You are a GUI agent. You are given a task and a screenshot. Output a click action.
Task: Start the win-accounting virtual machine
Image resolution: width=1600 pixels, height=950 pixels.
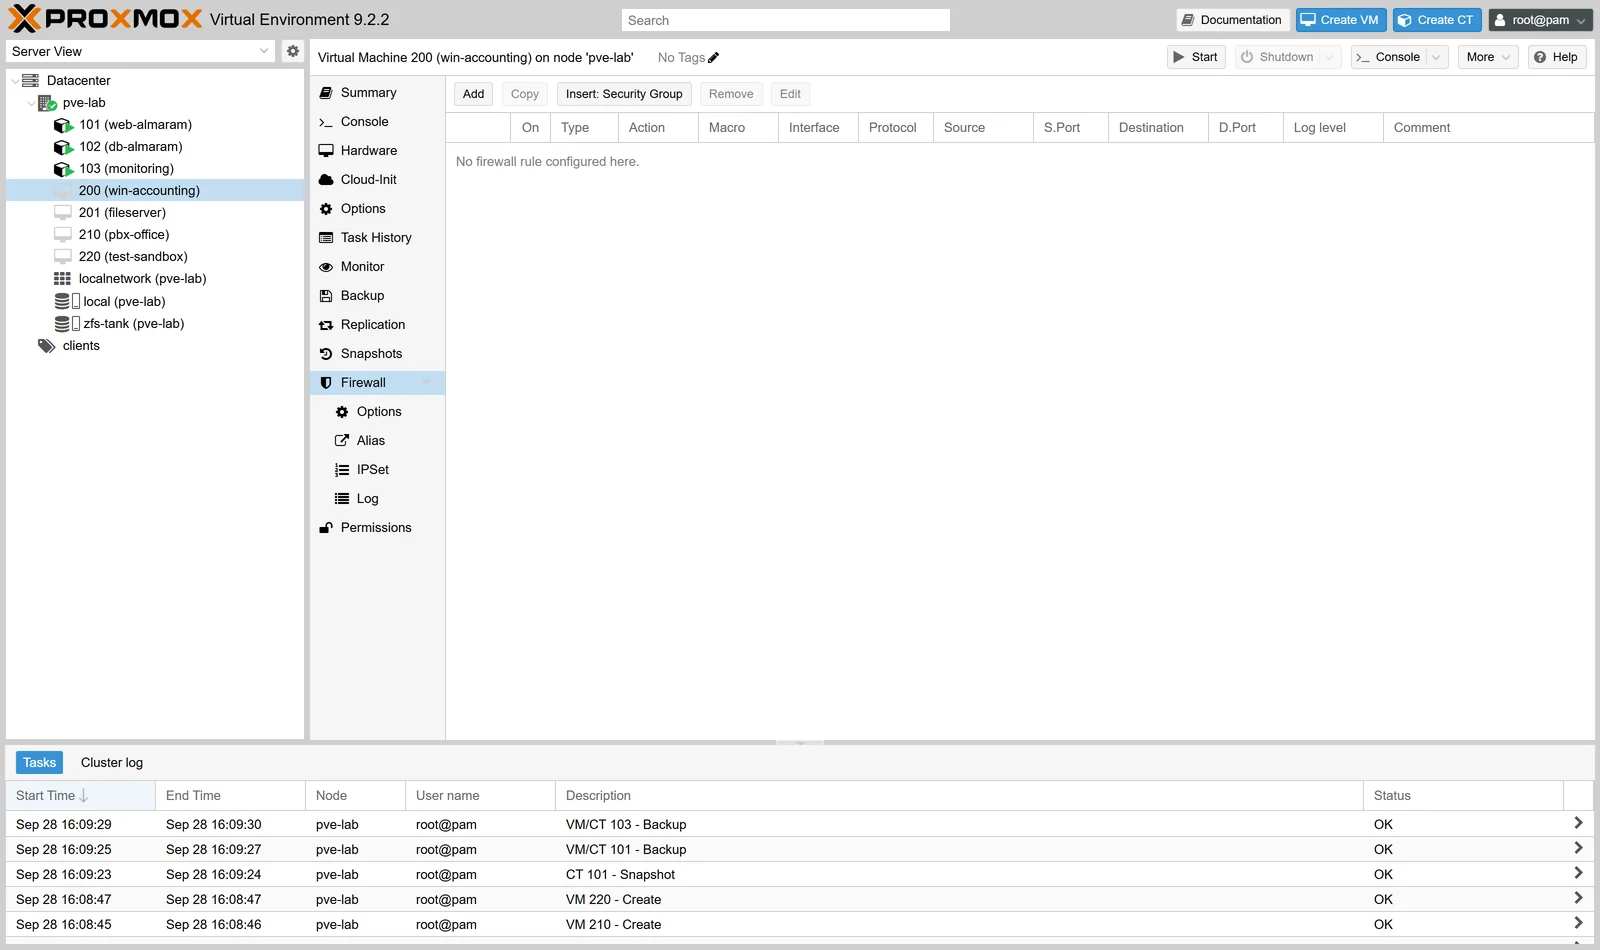click(1196, 57)
